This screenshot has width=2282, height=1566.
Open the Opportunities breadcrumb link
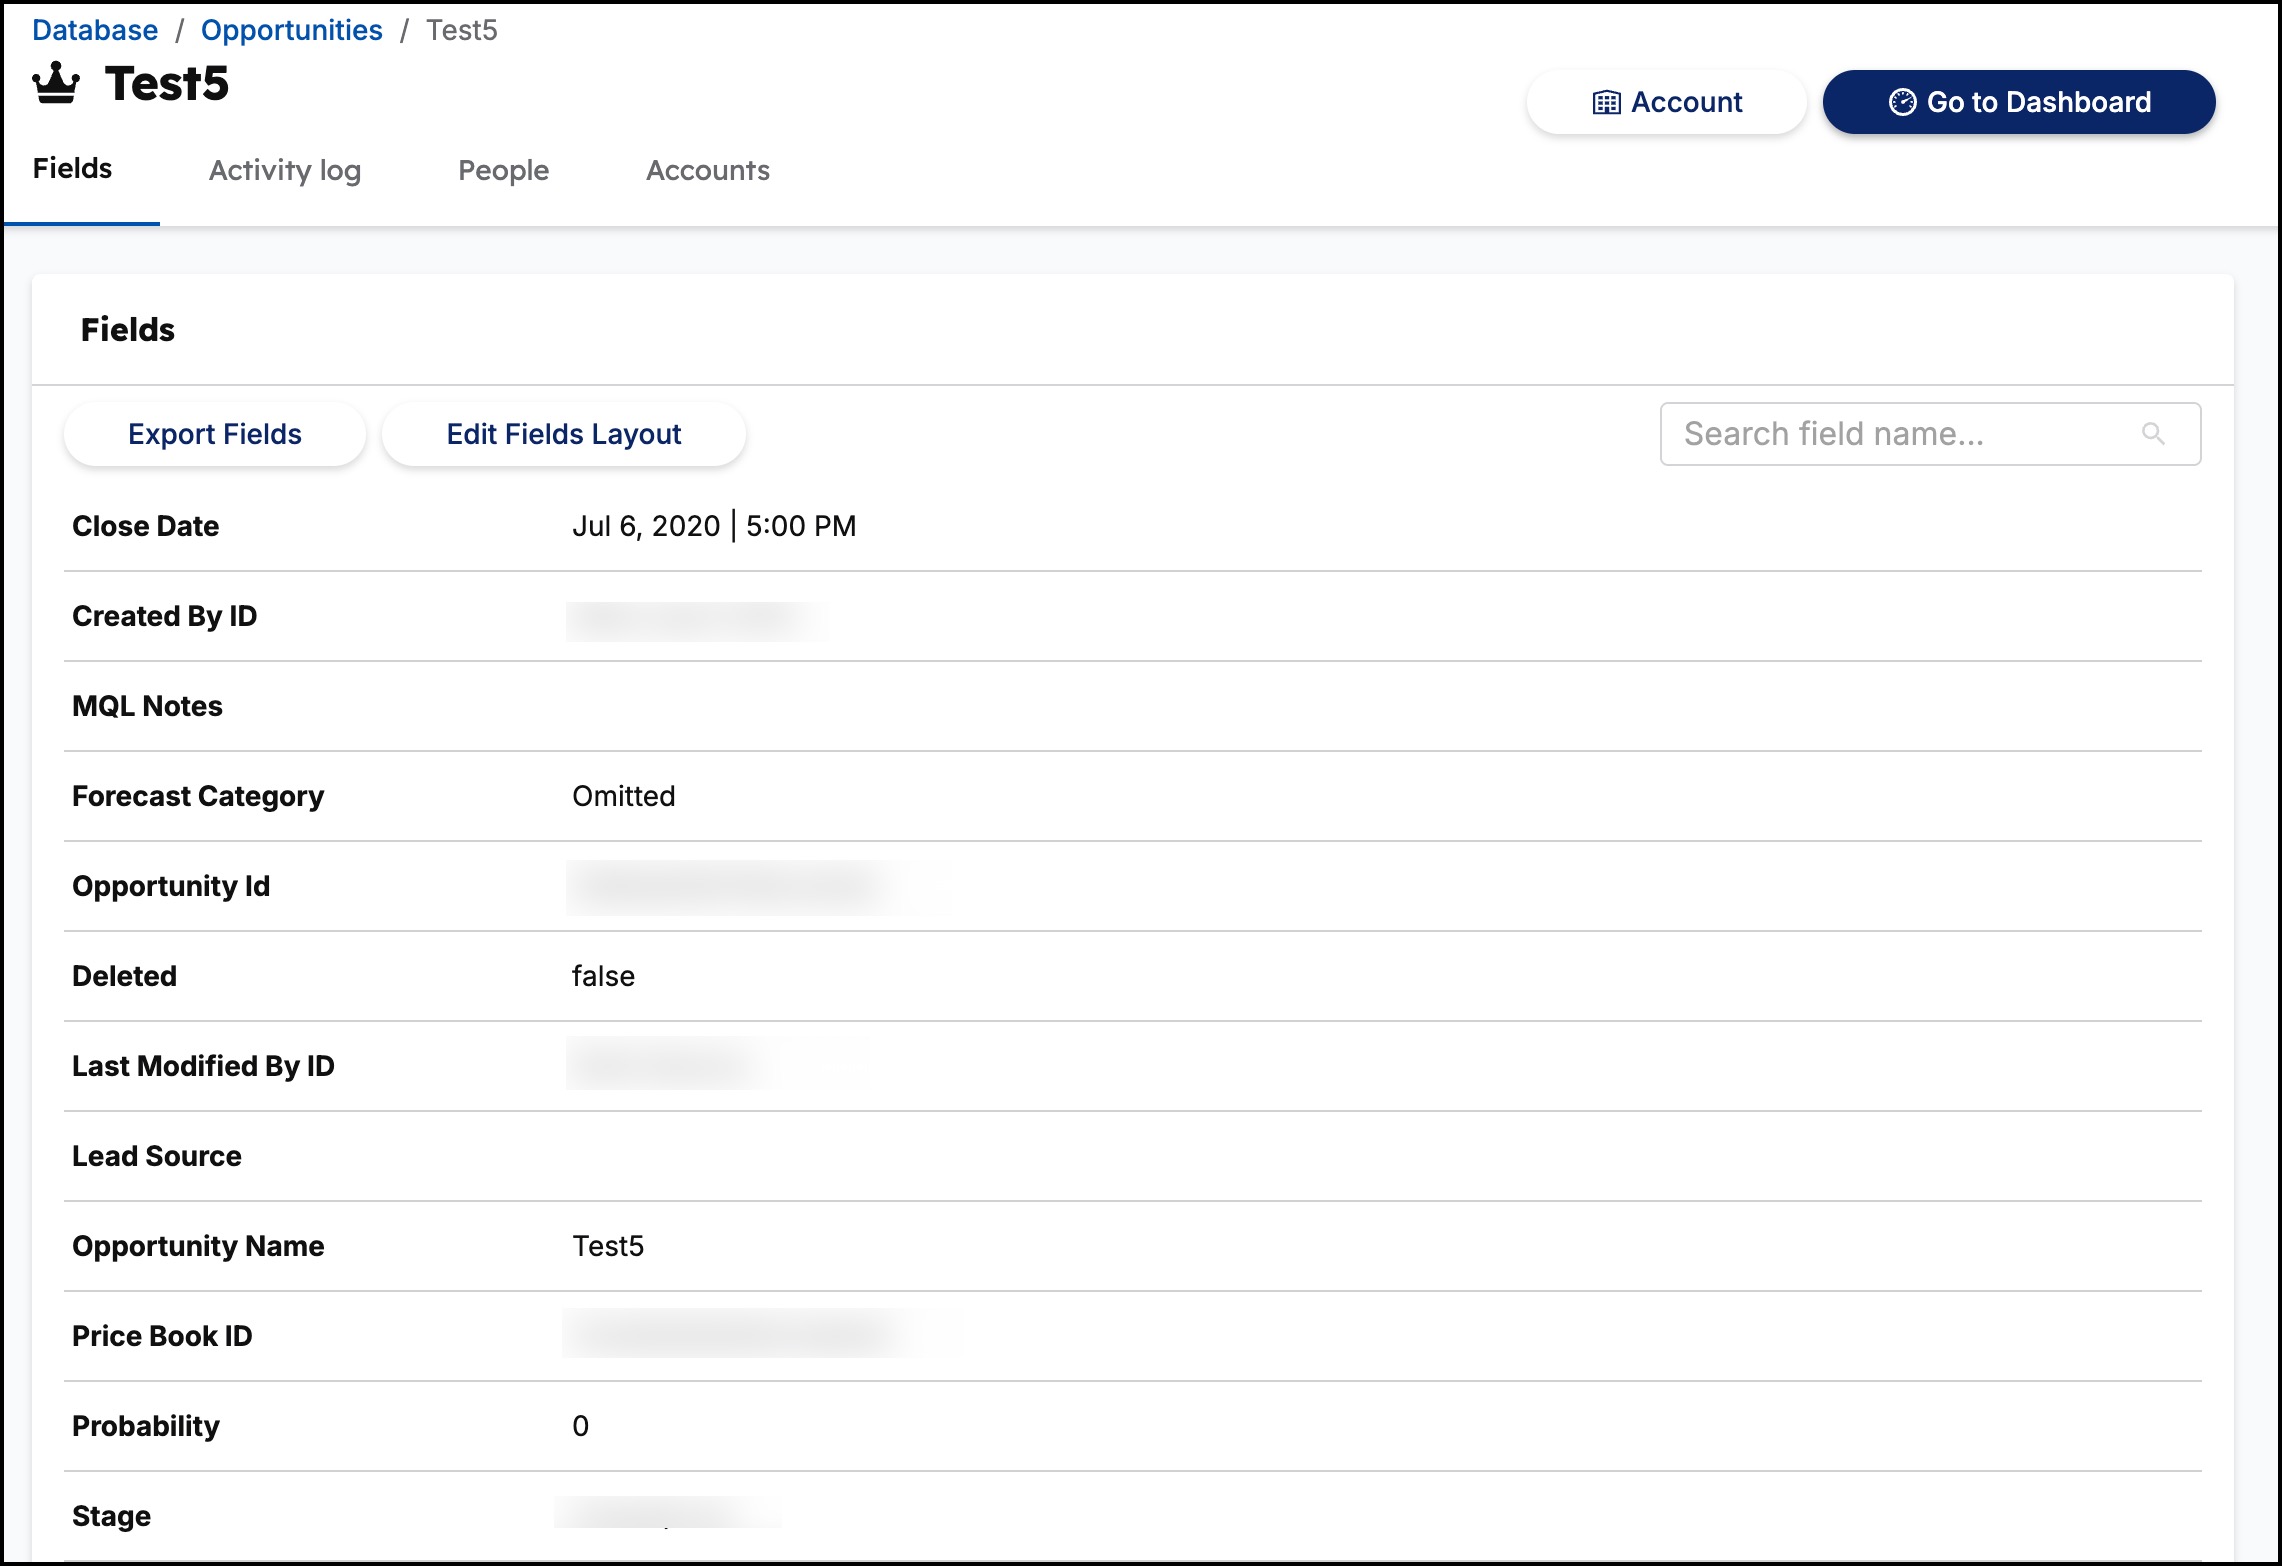291,30
